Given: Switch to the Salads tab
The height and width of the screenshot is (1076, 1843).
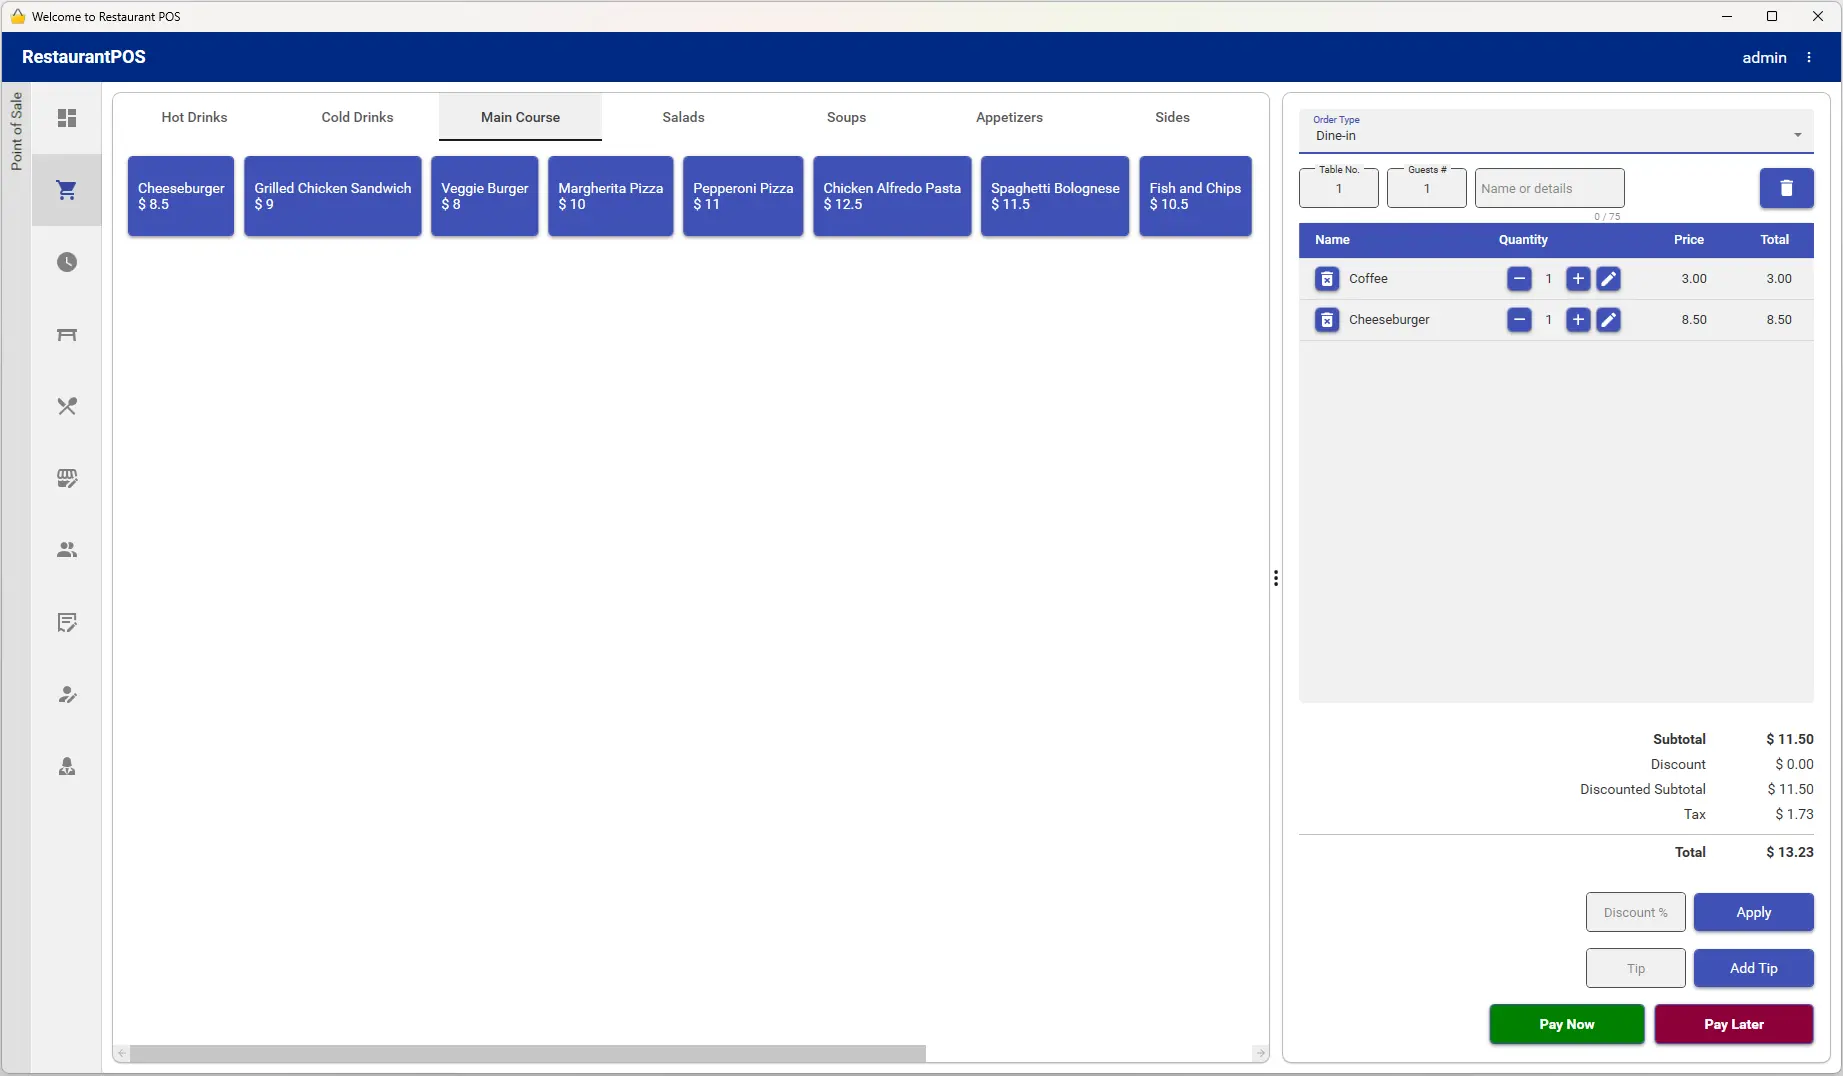Looking at the screenshot, I should 683,117.
